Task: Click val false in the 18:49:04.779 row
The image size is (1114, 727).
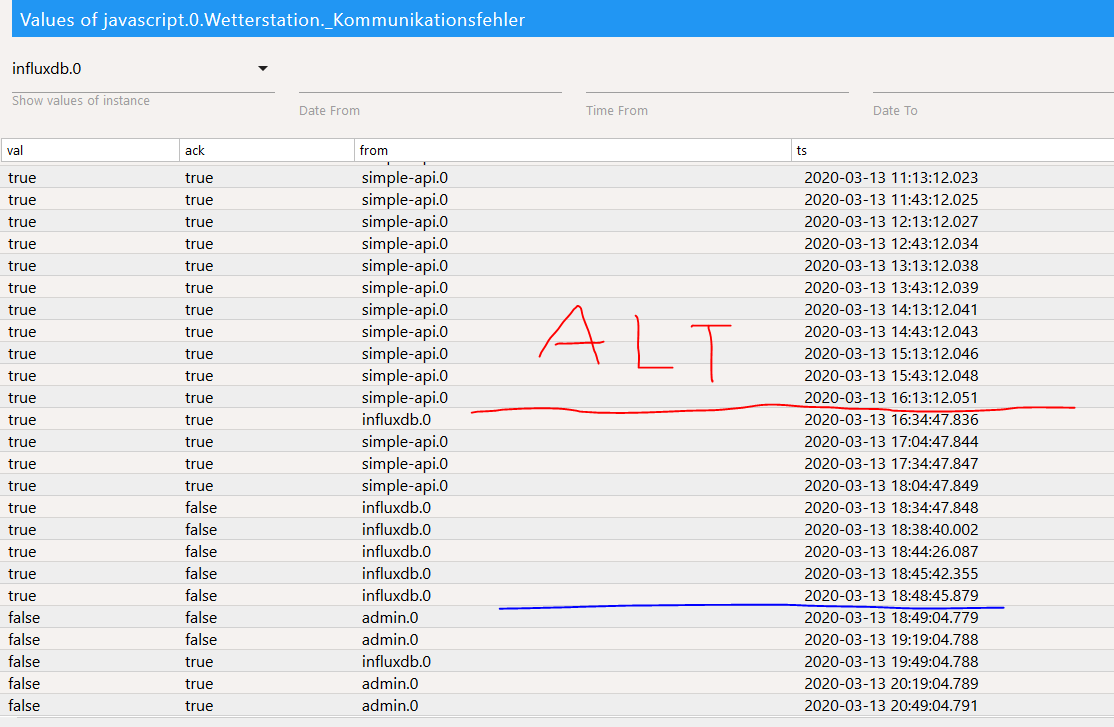Action: pos(24,618)
